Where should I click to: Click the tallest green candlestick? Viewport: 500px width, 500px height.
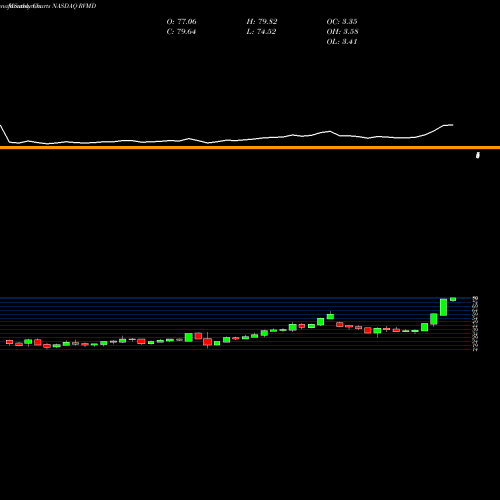point(443,307)
